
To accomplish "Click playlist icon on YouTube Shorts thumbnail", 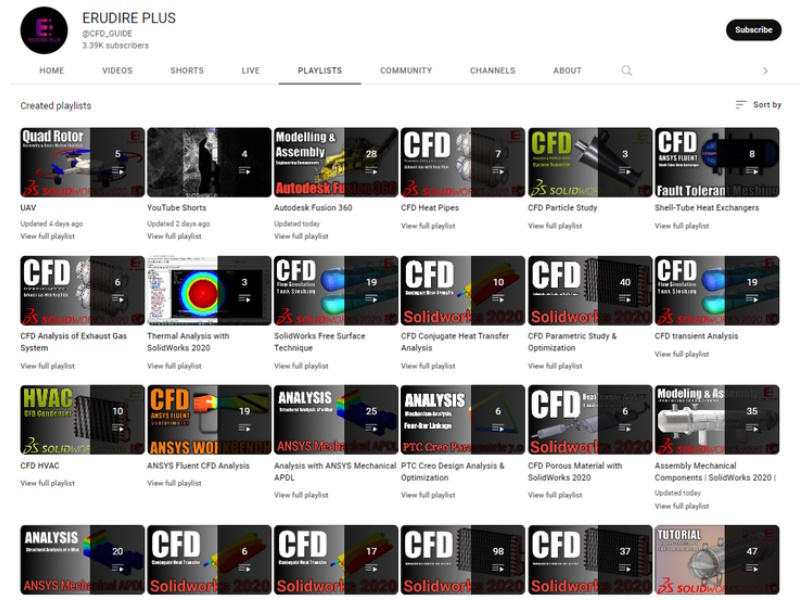I will pyautogui.click(x=245, y=172).
